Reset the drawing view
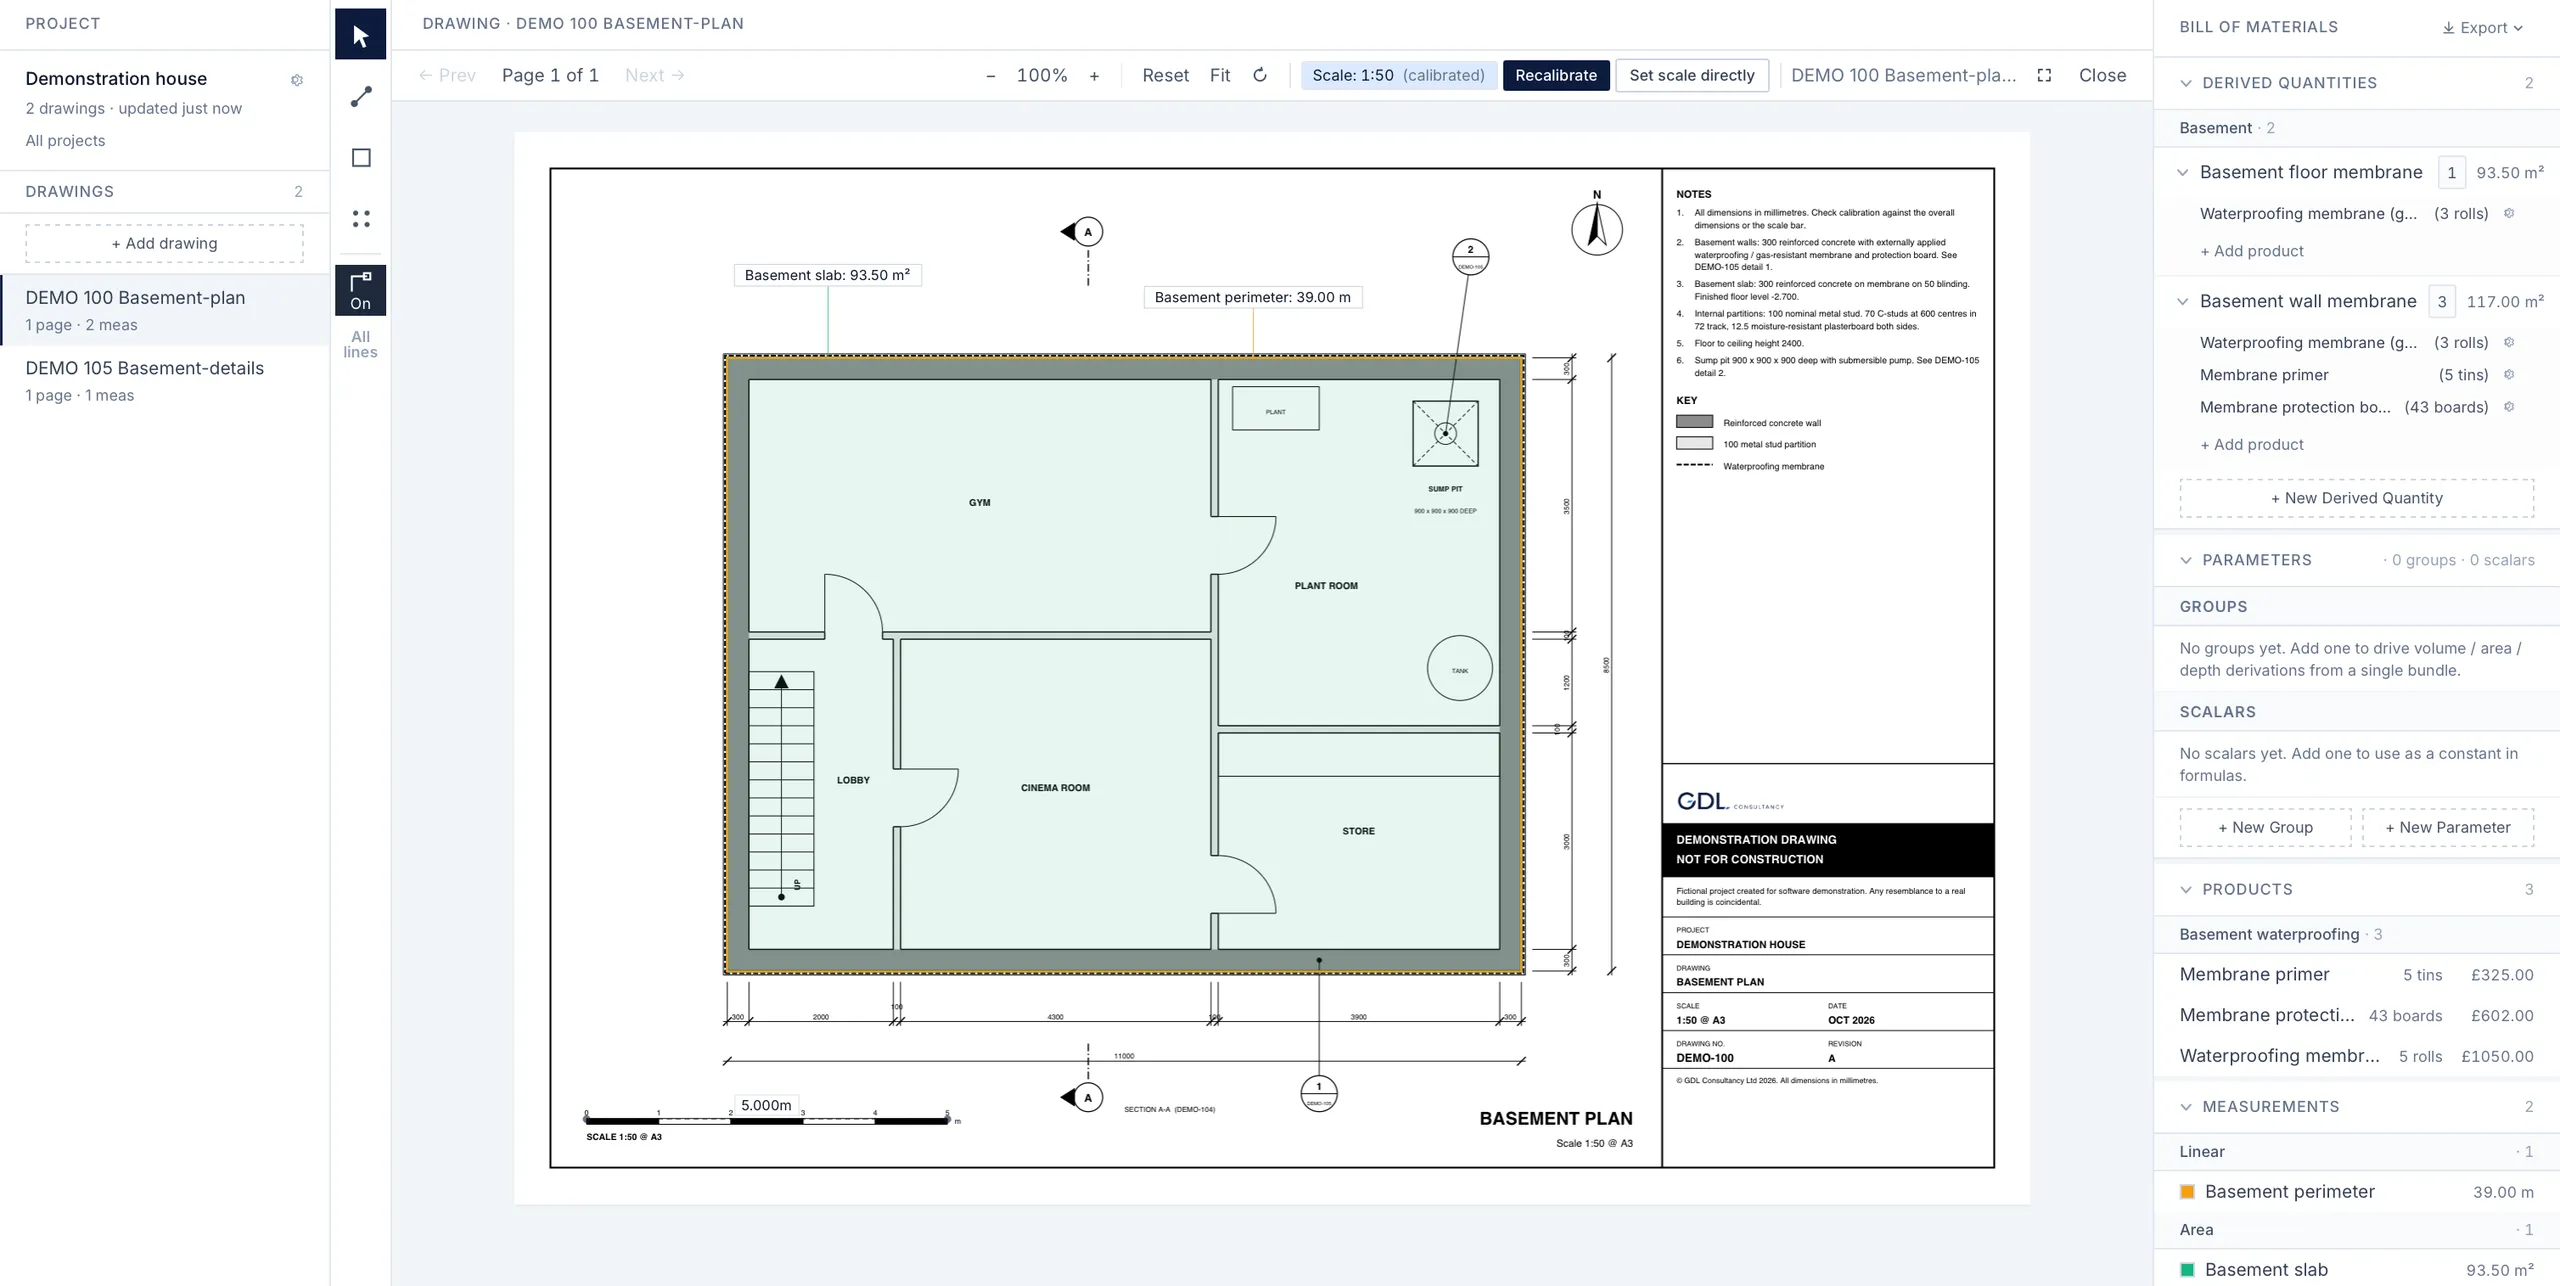This screenshot has height=1286, width=2560. [1165, 75]
